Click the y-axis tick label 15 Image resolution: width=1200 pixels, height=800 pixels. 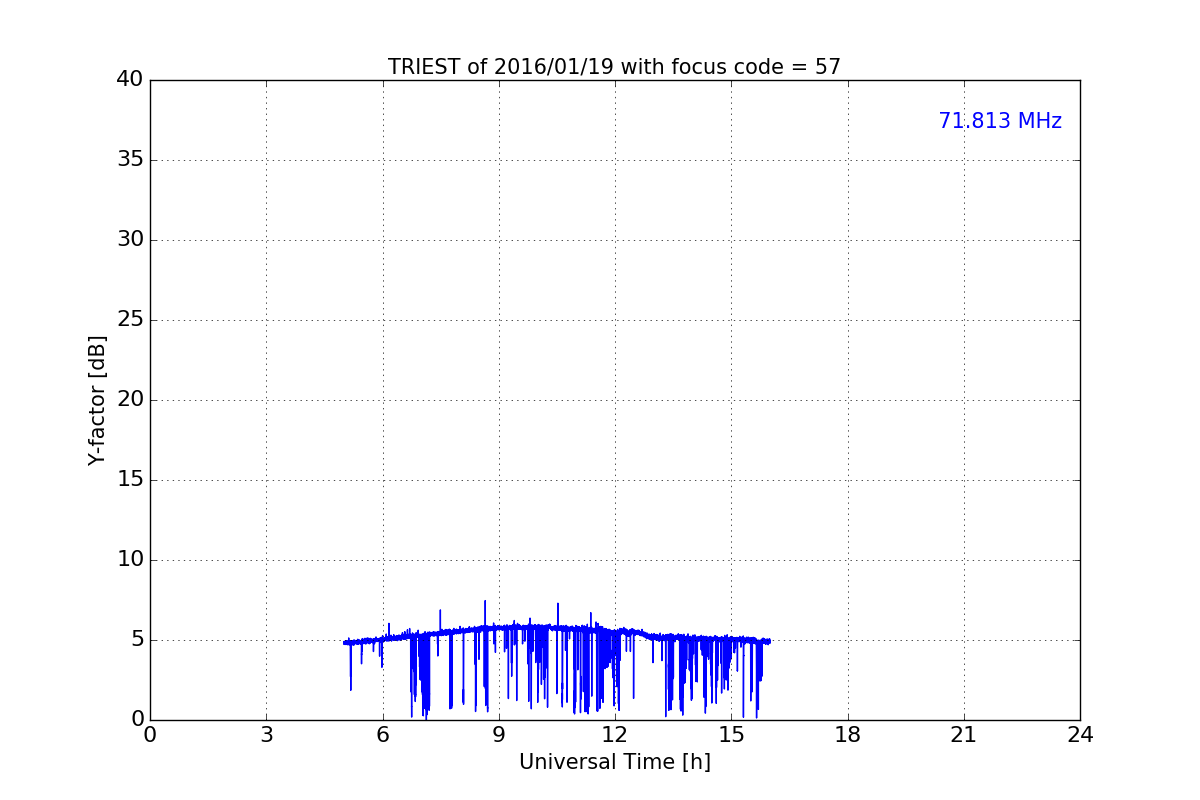point(130,480)
